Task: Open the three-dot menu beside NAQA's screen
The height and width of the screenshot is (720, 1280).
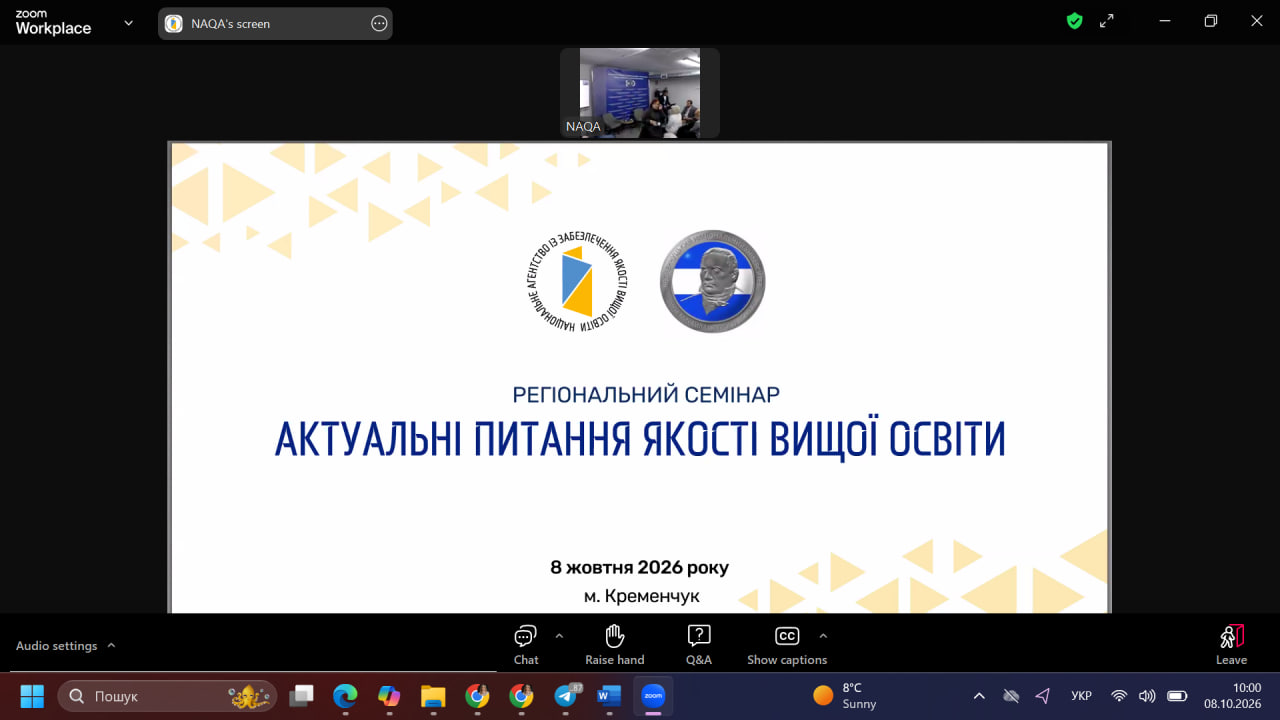Action: 379,24
